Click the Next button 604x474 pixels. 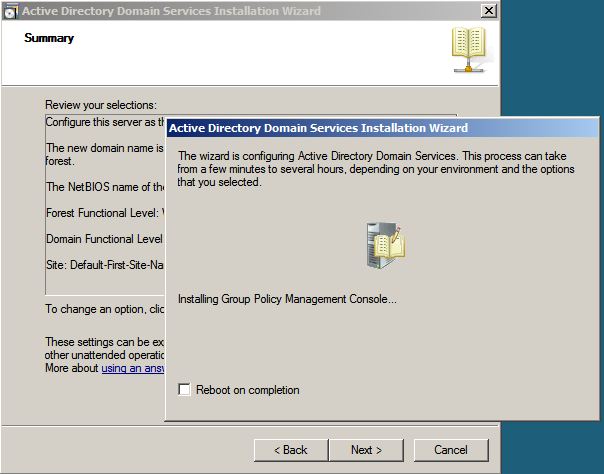coord(366,450)
